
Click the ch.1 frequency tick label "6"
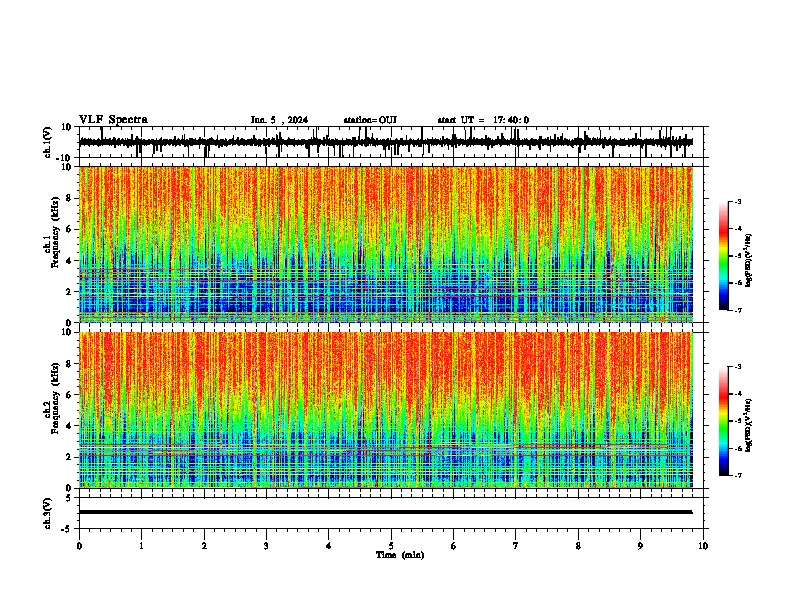(x=69, y=230)
